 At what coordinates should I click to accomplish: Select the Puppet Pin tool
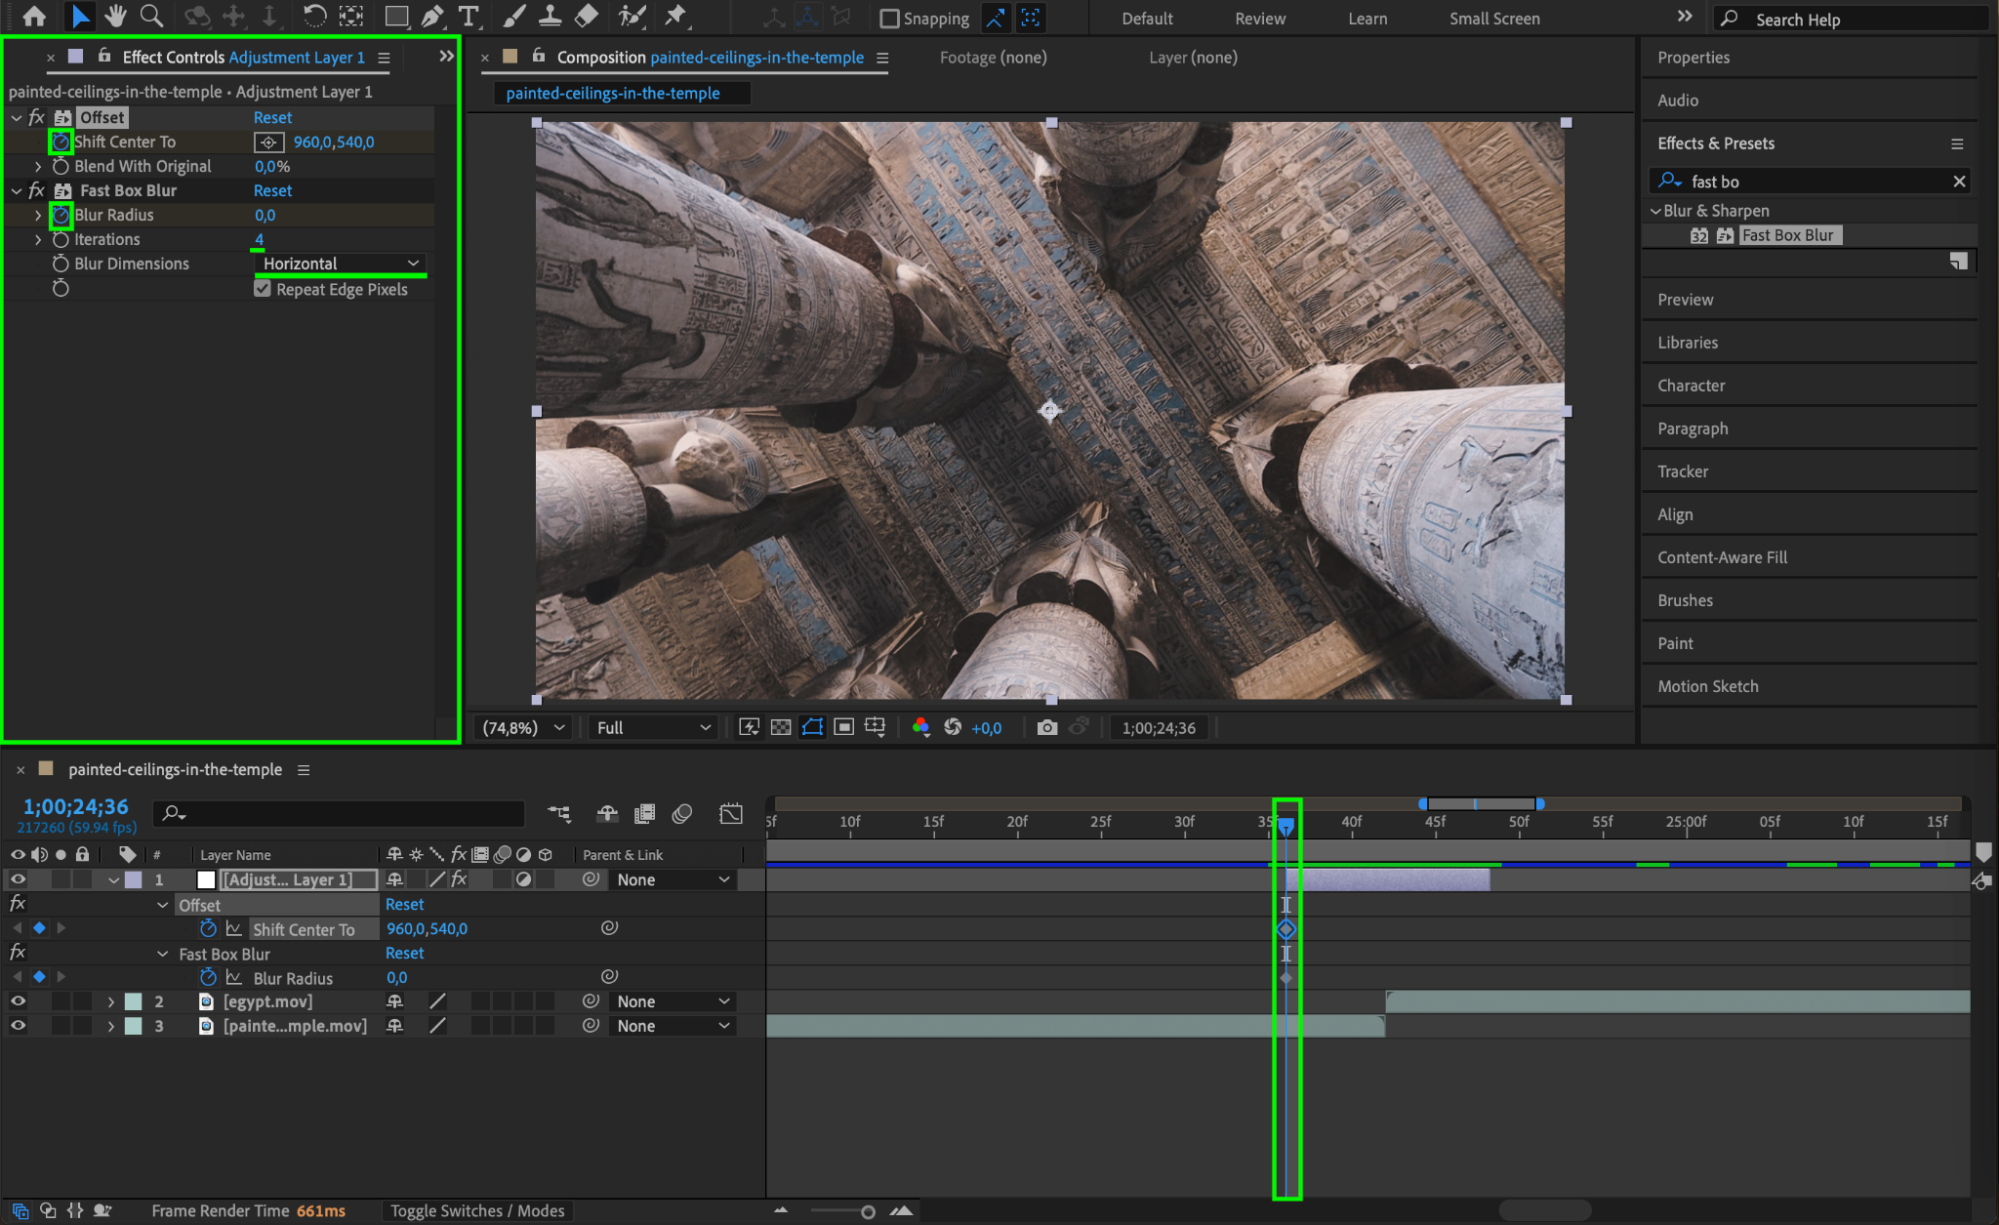point(676,16)
